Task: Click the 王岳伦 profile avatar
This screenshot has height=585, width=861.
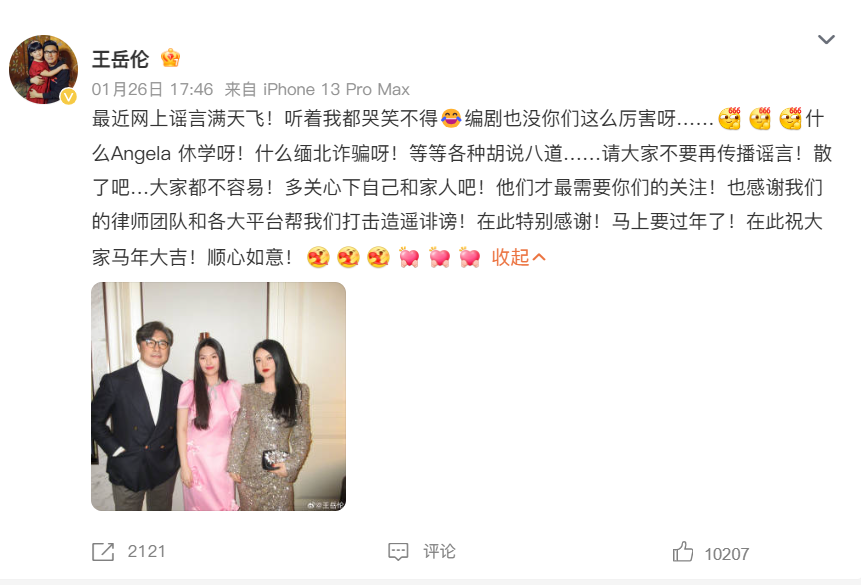Action: 43,70
